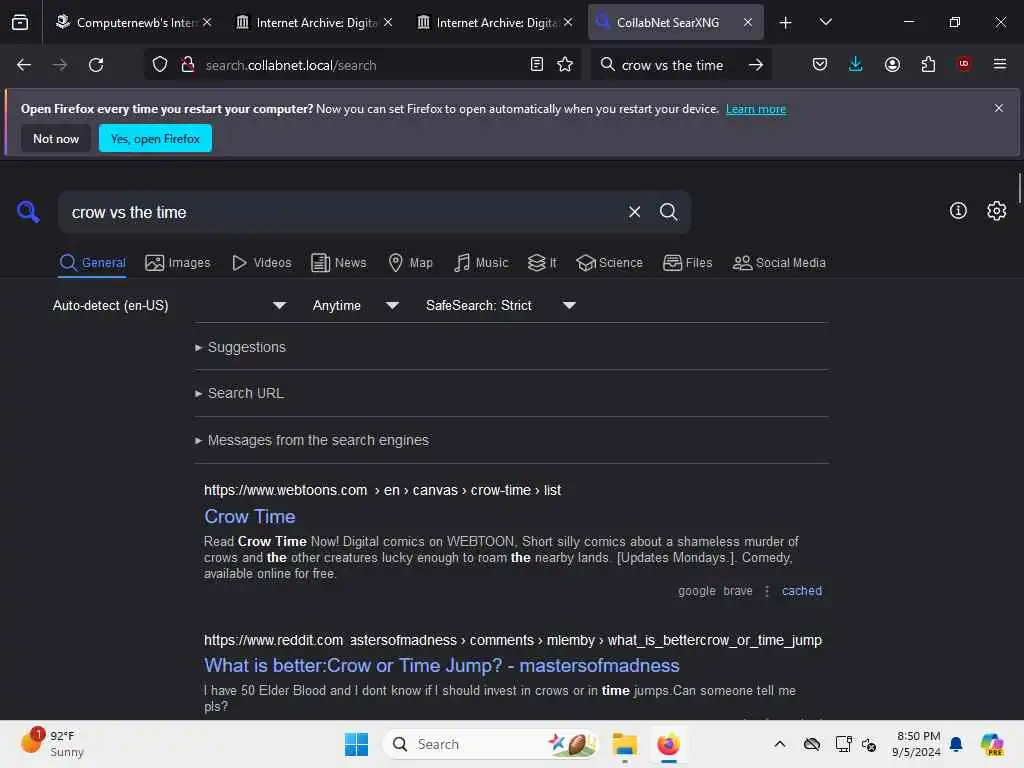Bookmark this page with the star
1024x768 pixels.
(565, 65)
